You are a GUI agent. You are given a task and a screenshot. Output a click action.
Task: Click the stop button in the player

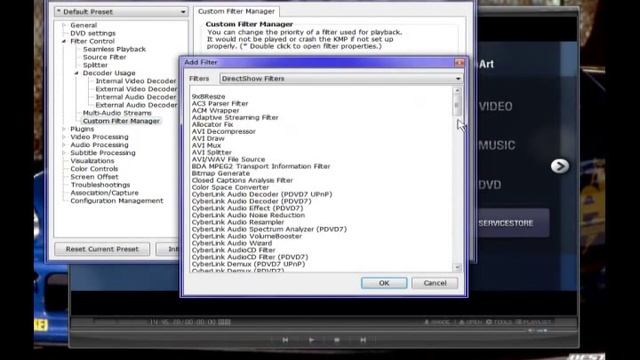point(337,340)
